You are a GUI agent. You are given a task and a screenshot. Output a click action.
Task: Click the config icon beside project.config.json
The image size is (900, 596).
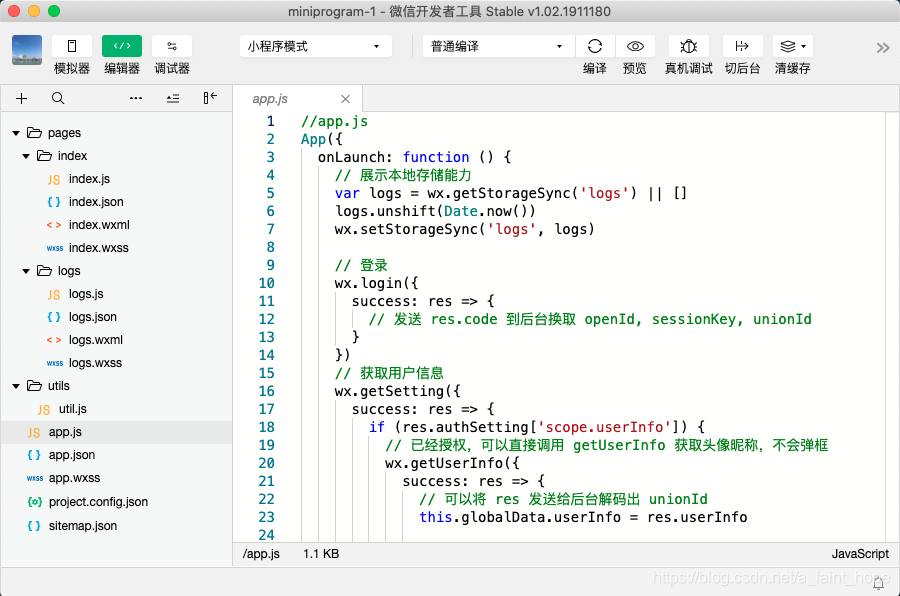pos(34,502)
